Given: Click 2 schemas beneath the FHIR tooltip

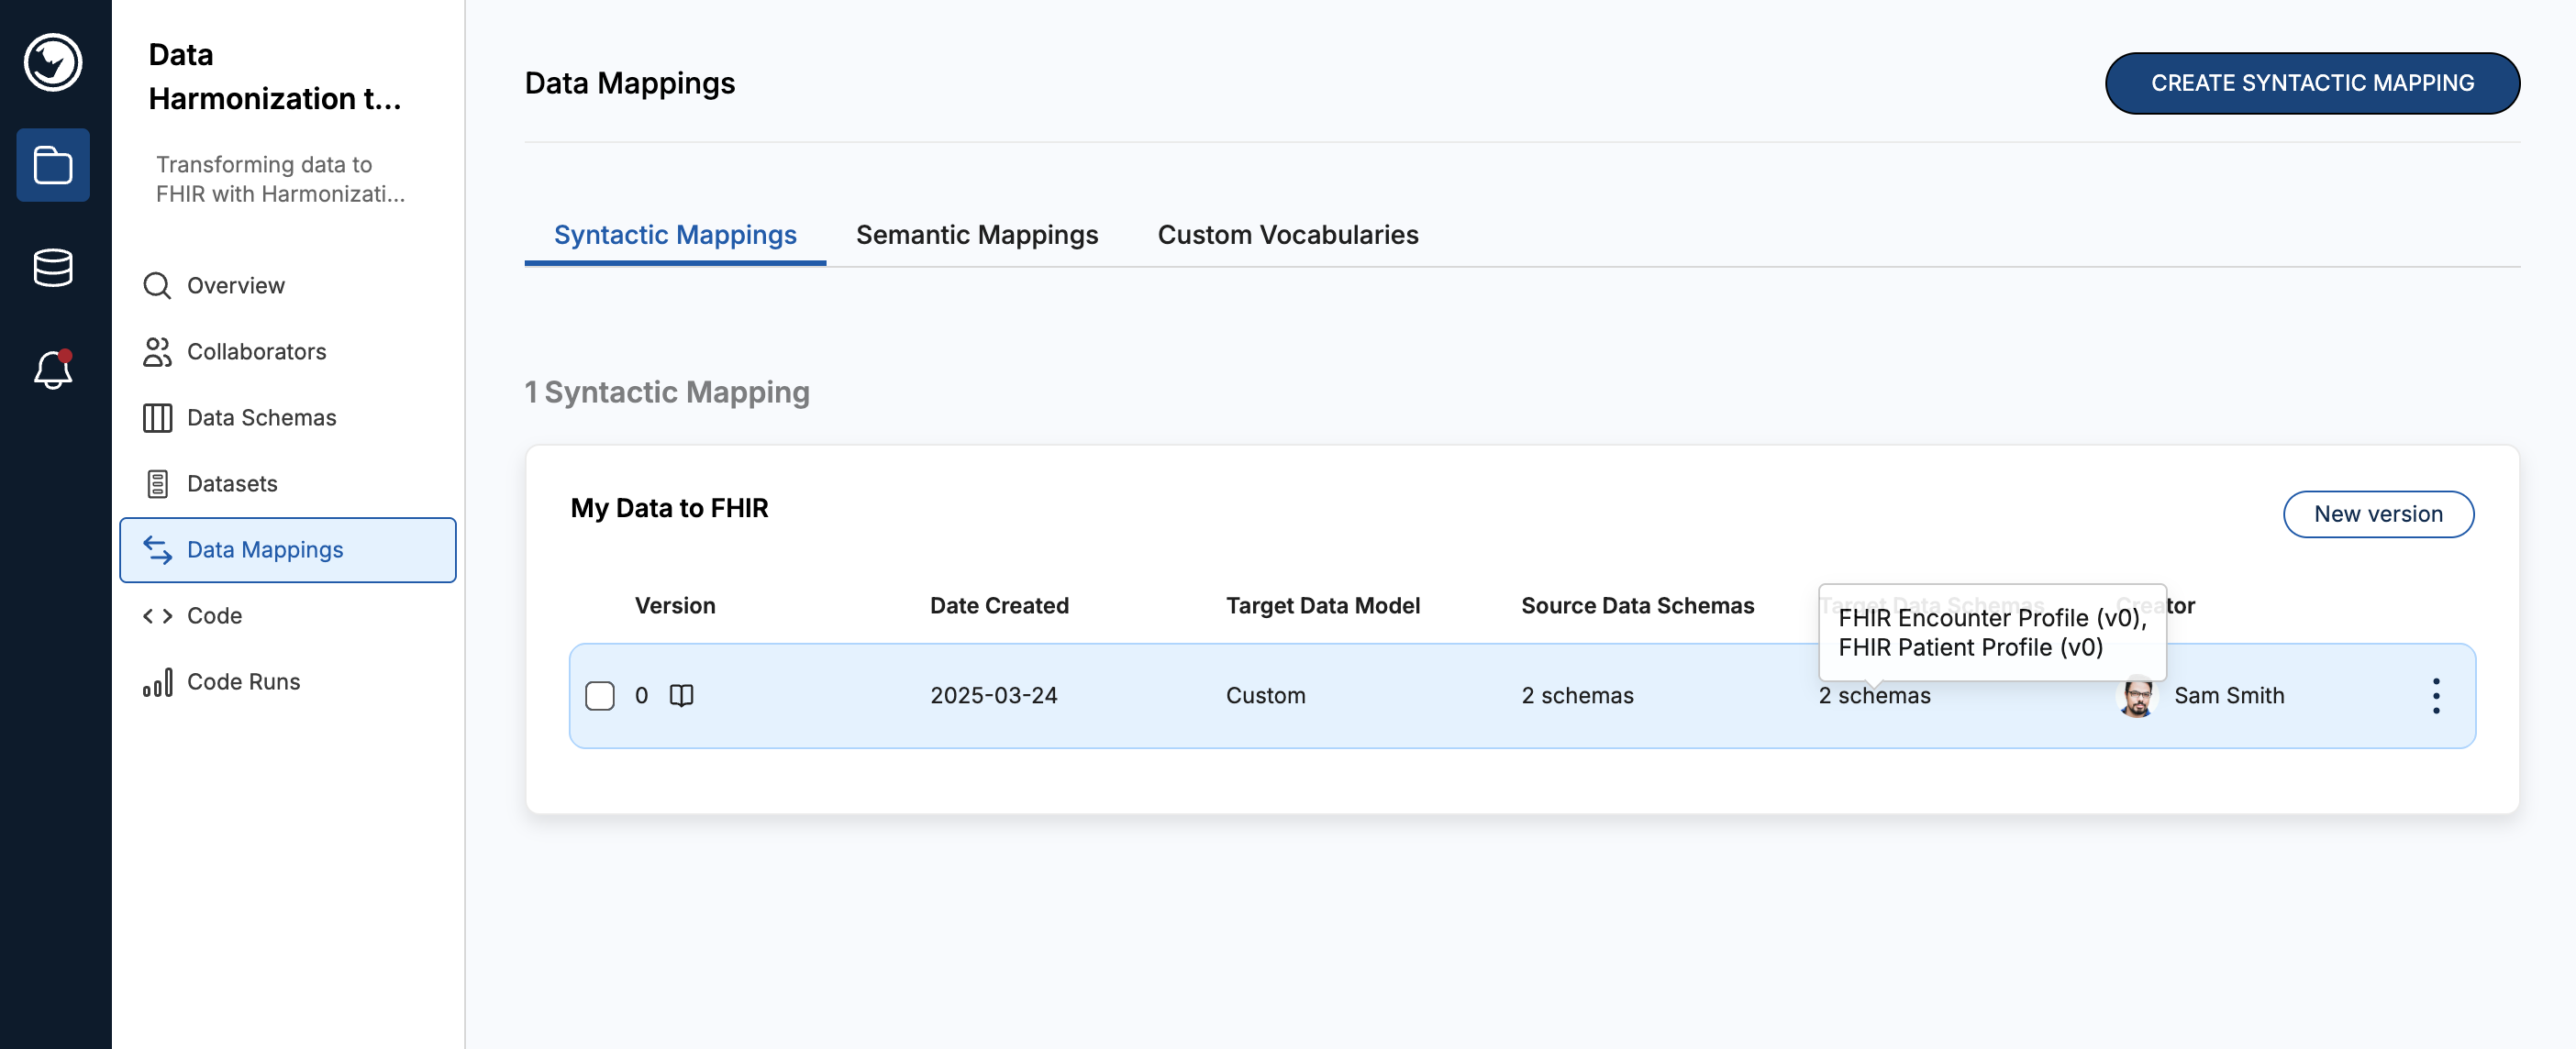Looking at the screenshot, I should pos(1874,696).
